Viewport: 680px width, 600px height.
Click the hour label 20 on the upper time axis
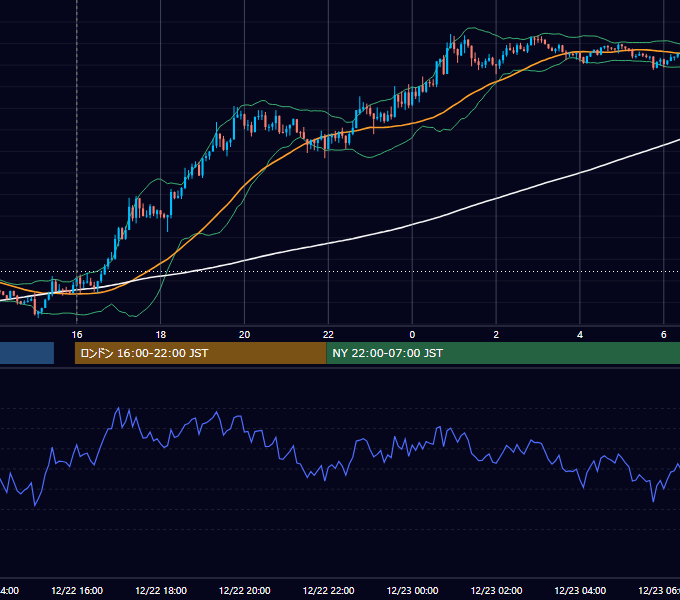[245, 335]
